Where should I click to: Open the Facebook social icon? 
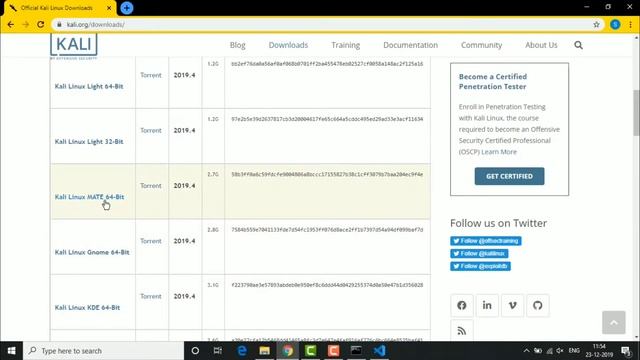click(462, 305)
